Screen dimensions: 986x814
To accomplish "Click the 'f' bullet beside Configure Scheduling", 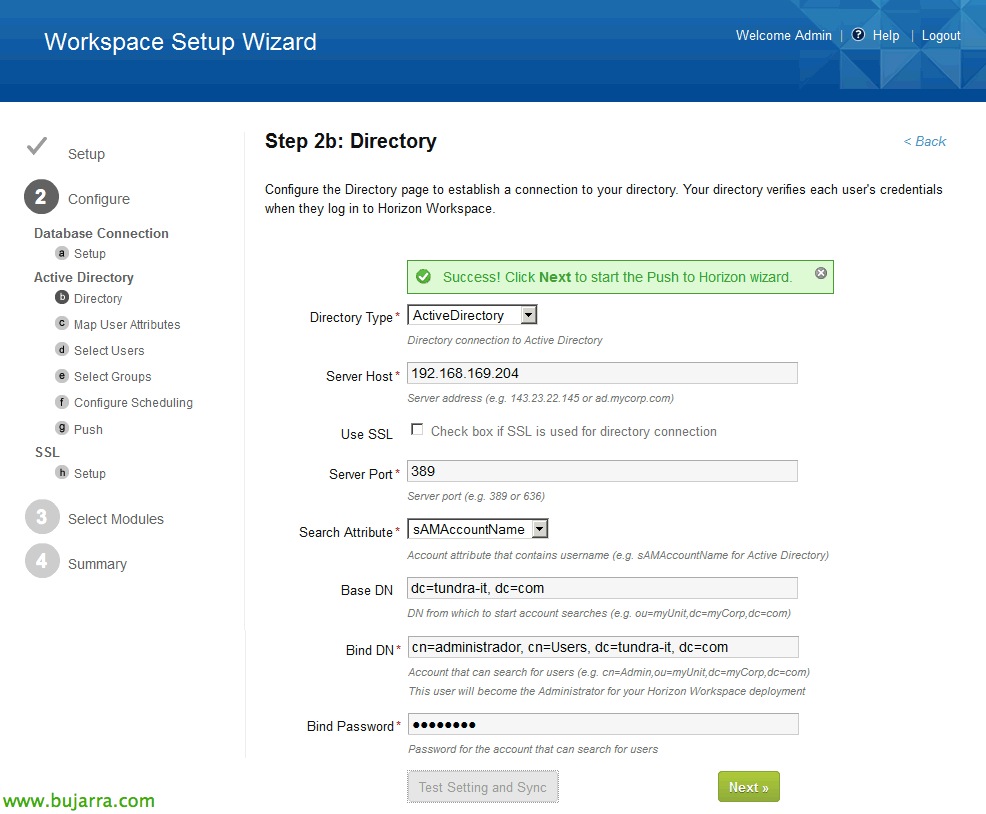I will tap(62, 401).
